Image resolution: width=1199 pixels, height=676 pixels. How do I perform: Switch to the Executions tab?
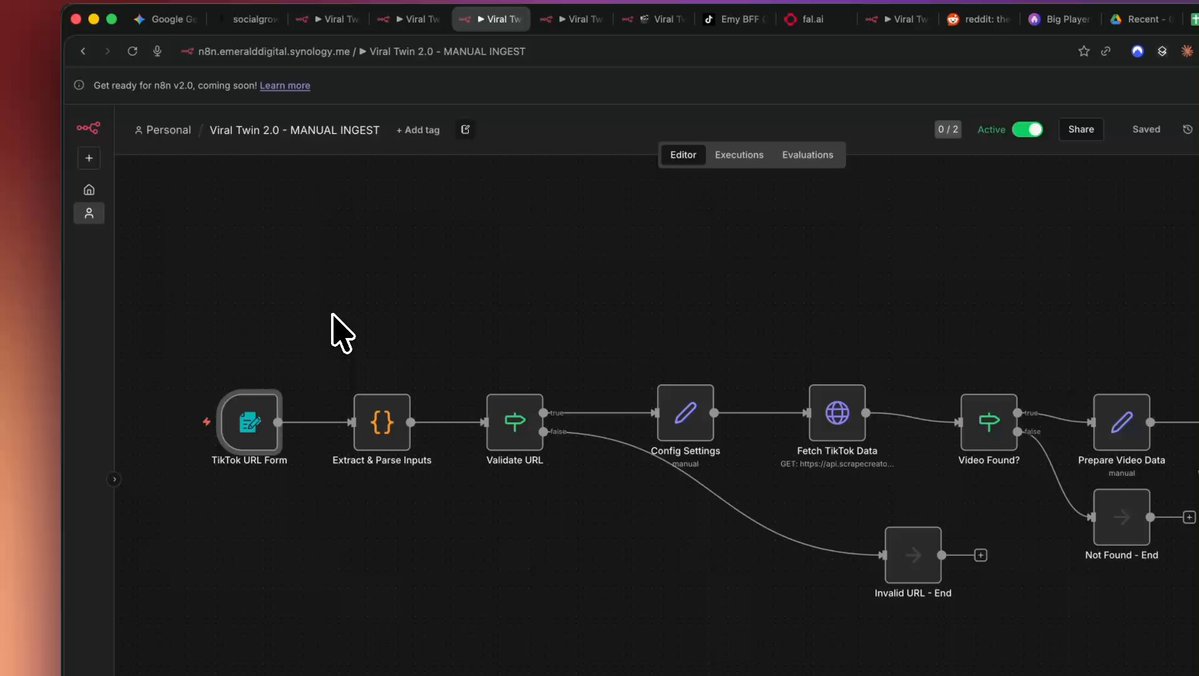pyautogui.click(x=739, y=155)
